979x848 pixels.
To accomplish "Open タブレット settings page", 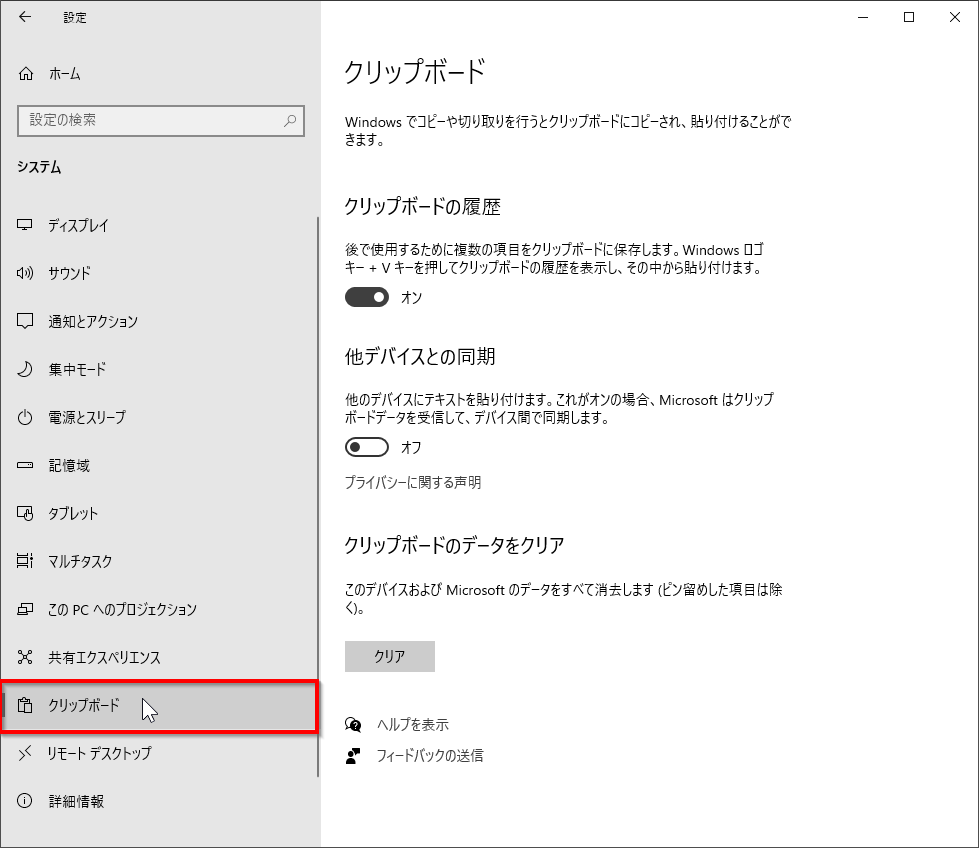I will pyautogui.click(x=159, y=513).
